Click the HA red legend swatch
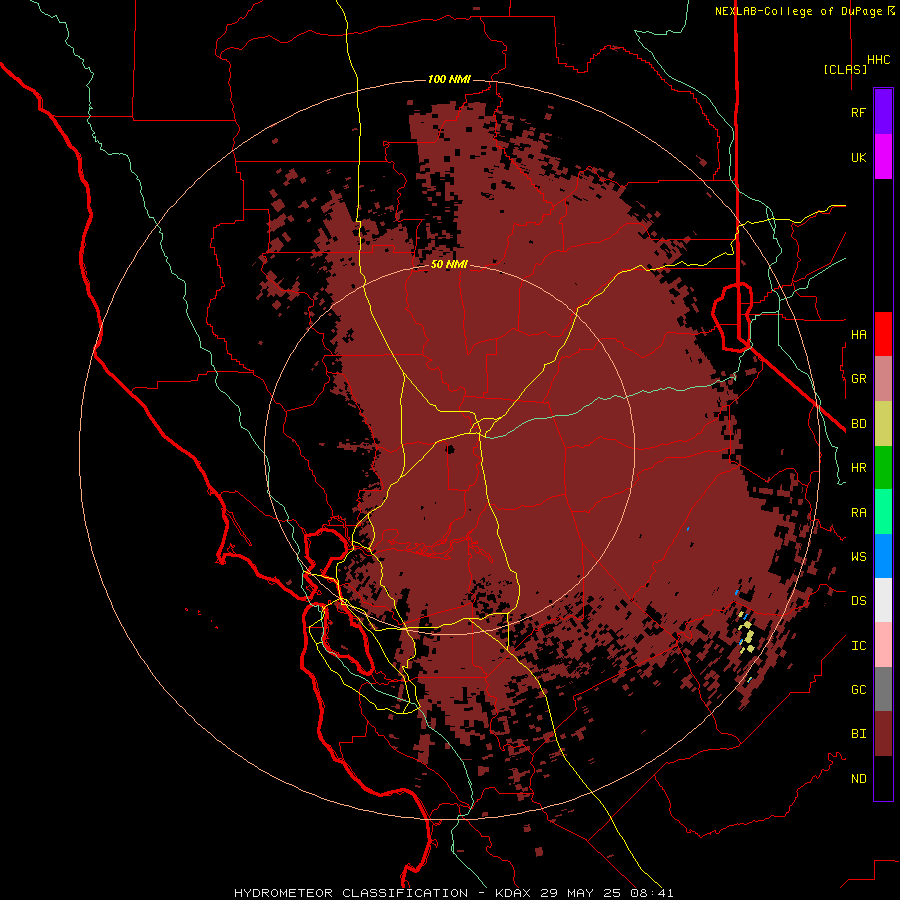The height and width of the screenshot is (900, 900). (x=883, y=334)
